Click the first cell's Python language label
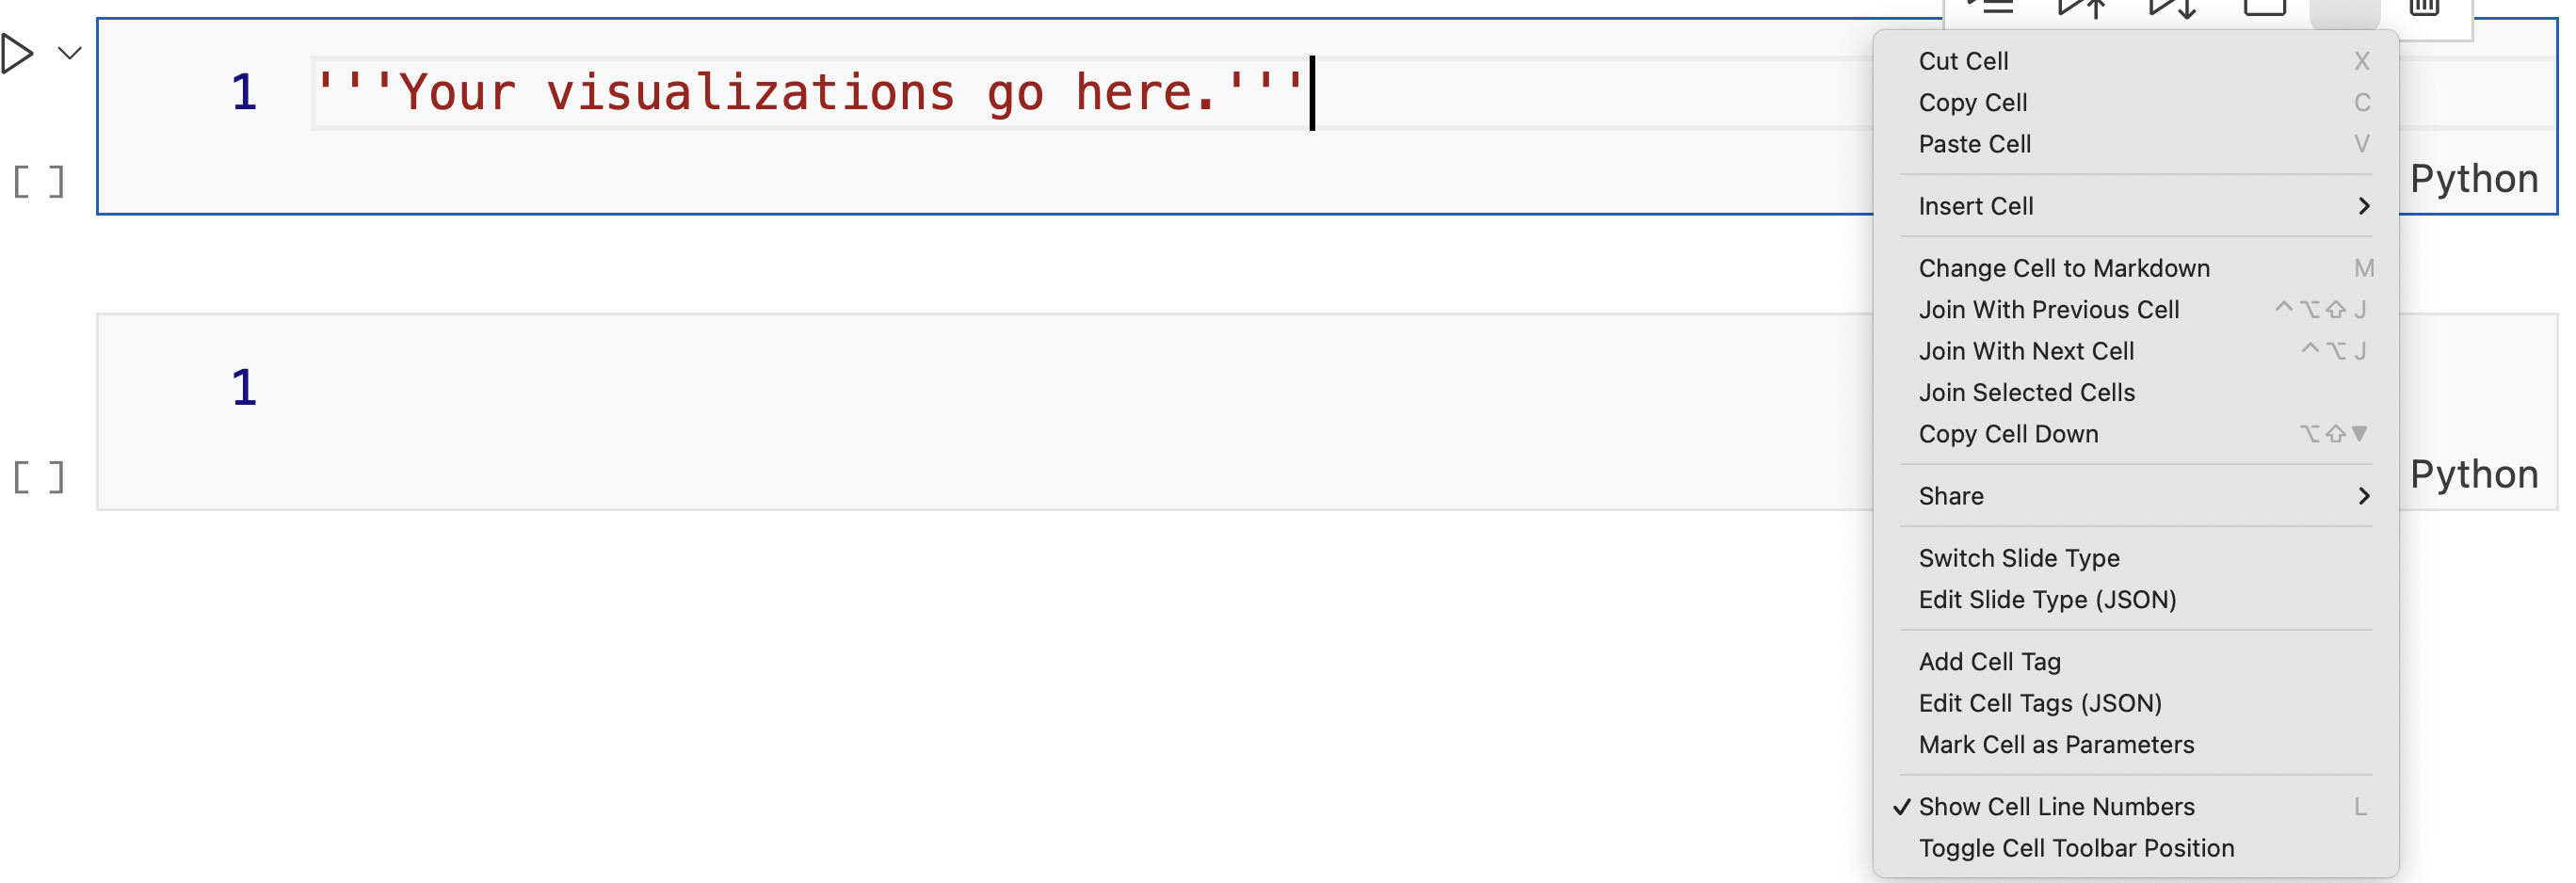Screen dimensions: 2576x883 tap(2474, 179)
